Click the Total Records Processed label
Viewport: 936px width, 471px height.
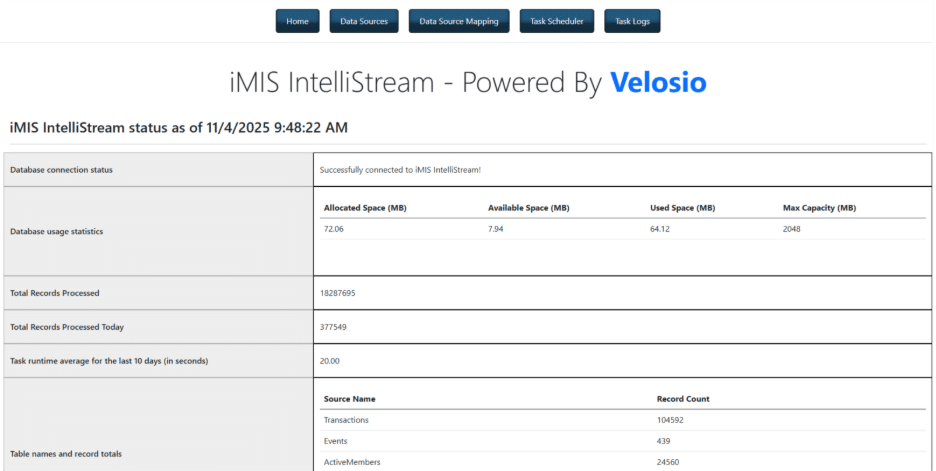[x=55, y=293]
